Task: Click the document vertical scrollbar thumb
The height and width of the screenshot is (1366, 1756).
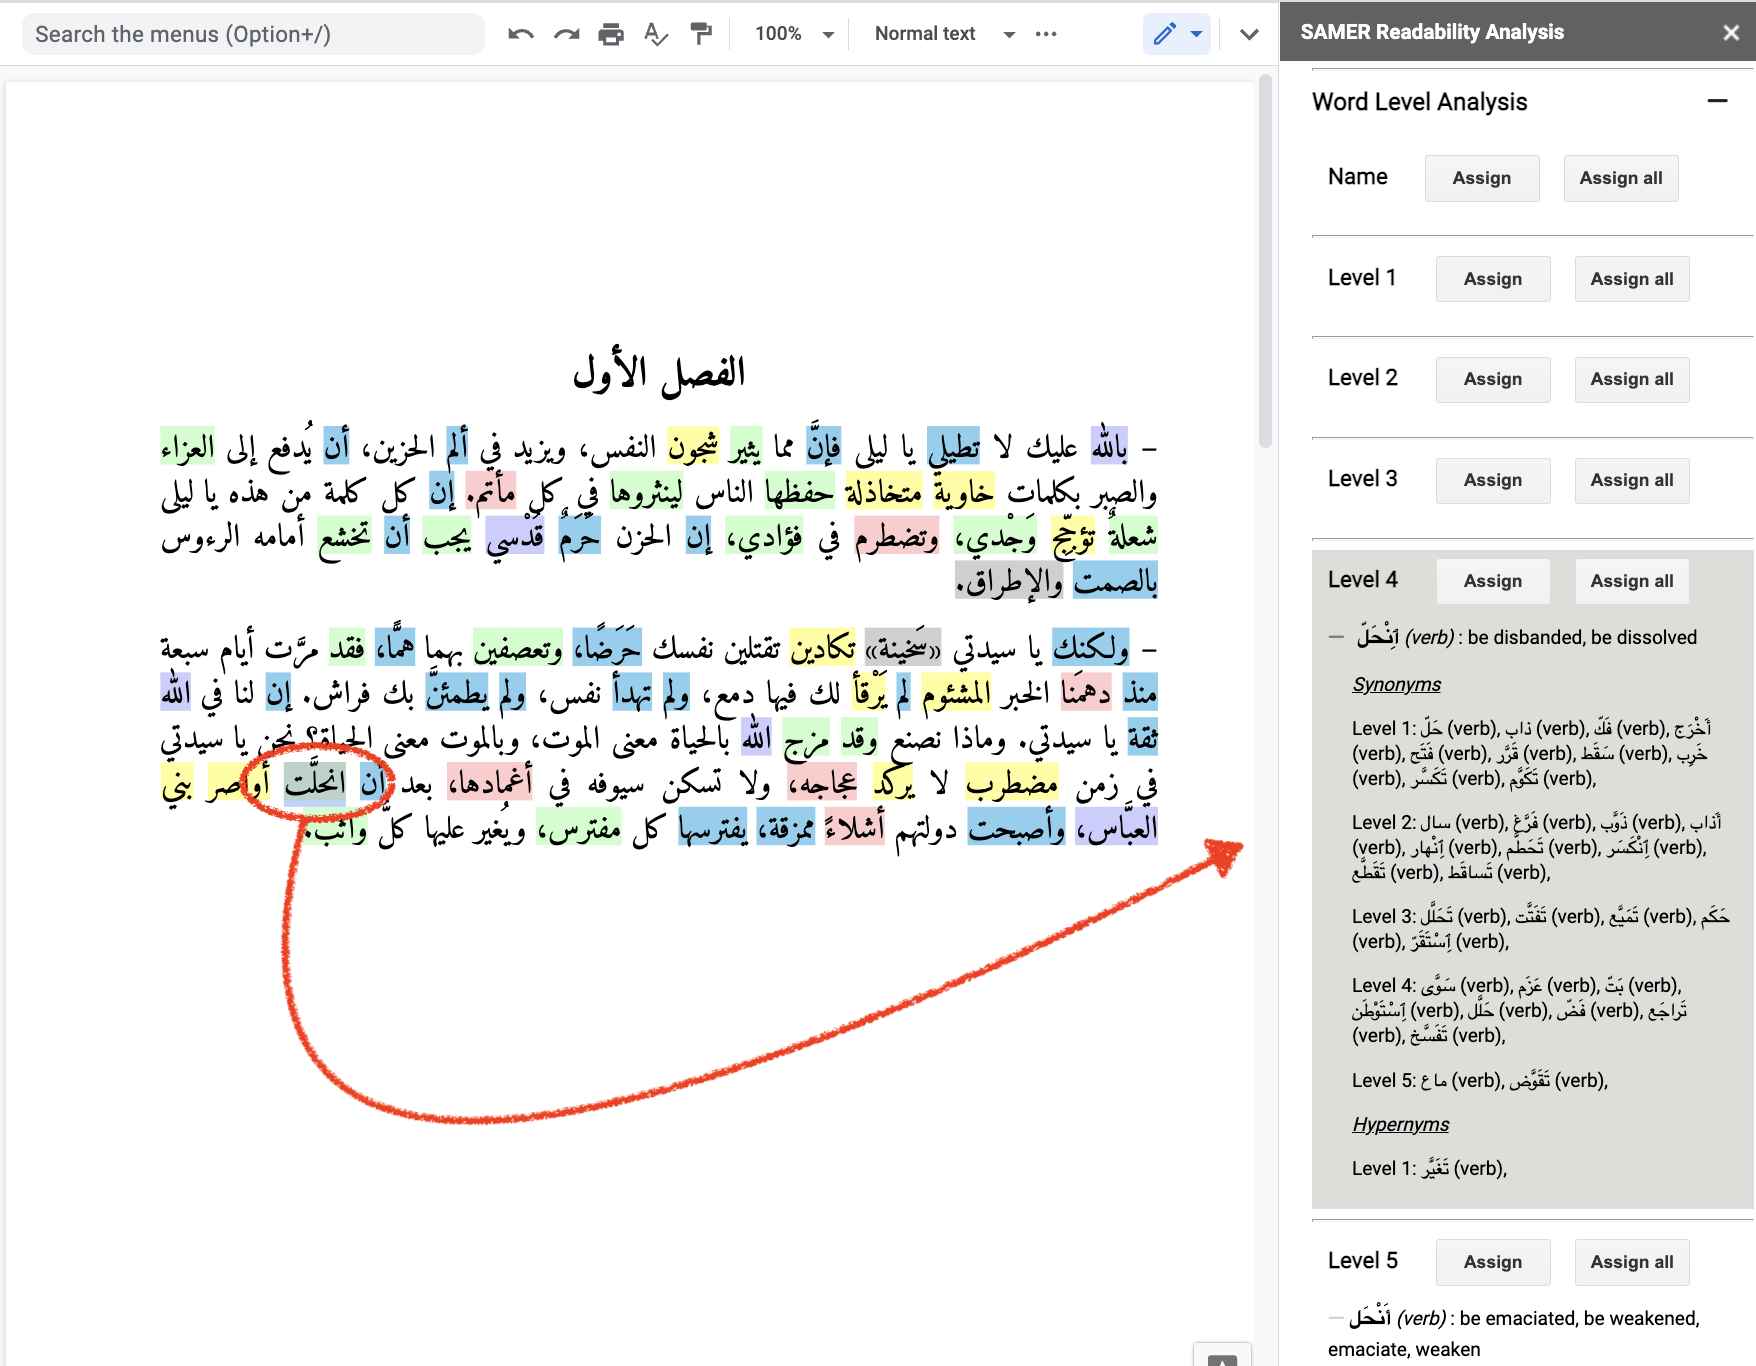Action: click(1265, 262)
